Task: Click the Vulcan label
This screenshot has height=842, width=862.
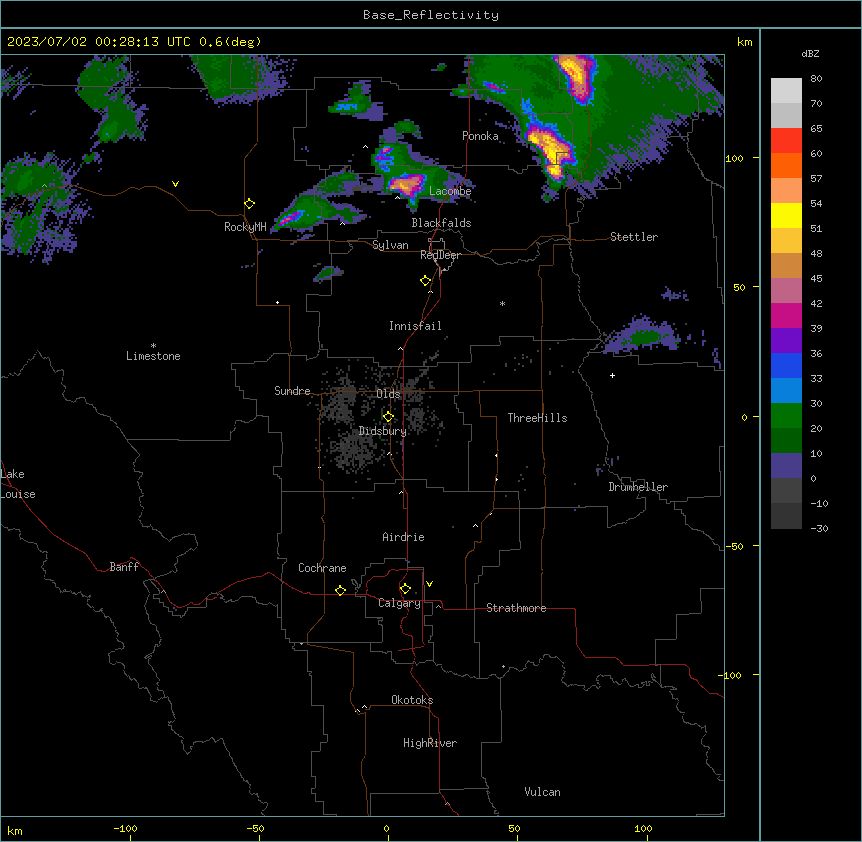Action: pos(542,792)
